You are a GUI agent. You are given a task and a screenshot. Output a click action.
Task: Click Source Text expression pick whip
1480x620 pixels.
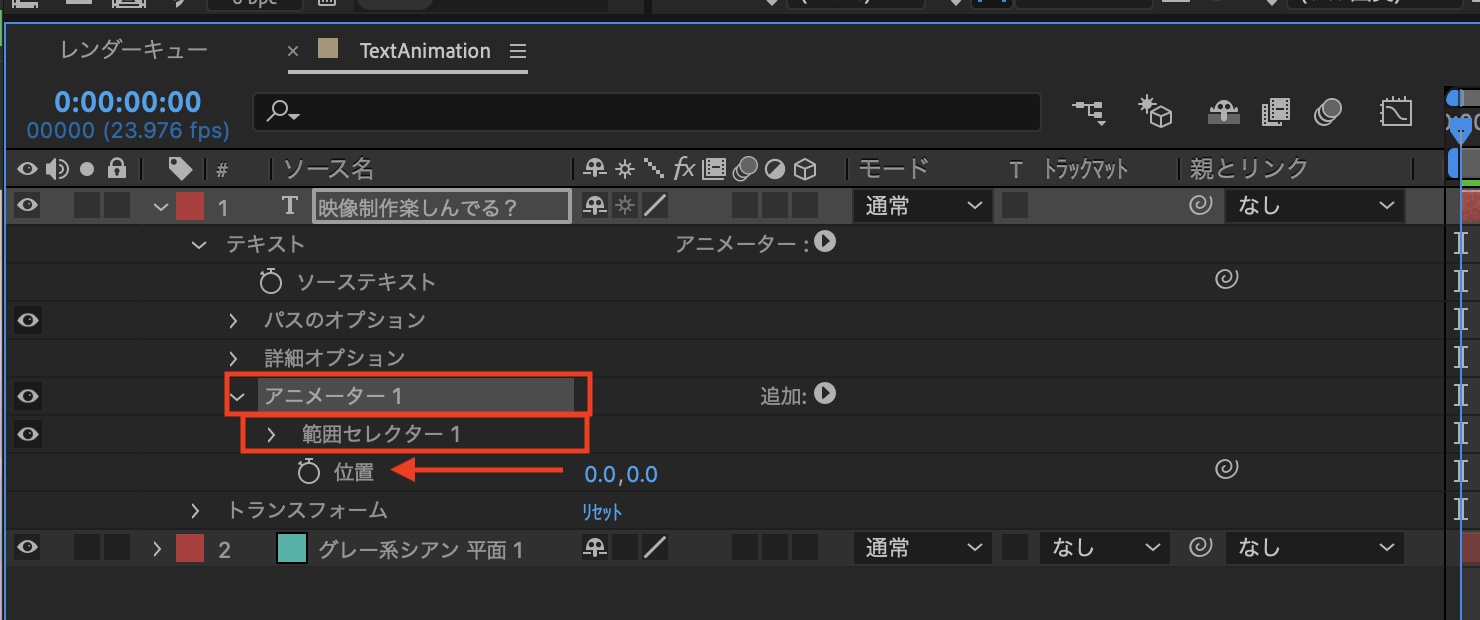(x=1227, y=280)
